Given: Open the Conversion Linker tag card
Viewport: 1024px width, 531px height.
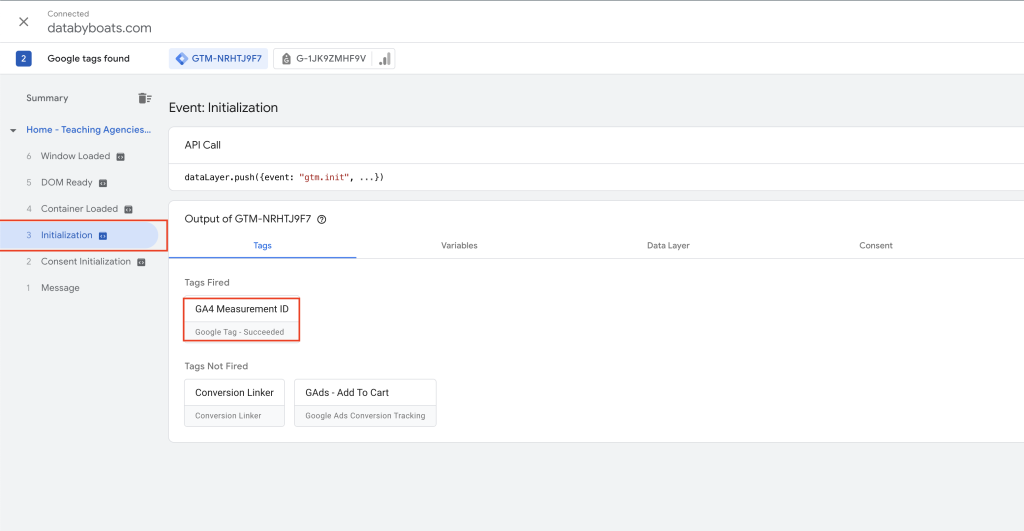Looking at the screenshot, I should pos(234,403).
